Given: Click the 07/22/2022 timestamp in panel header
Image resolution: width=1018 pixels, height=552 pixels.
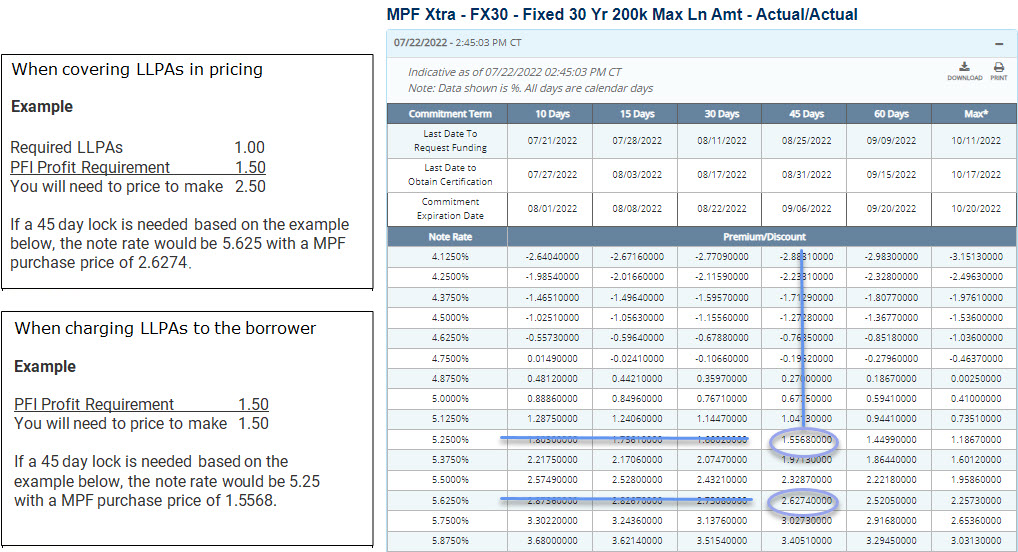Looking at the screenshot, I should pos(458,43).
